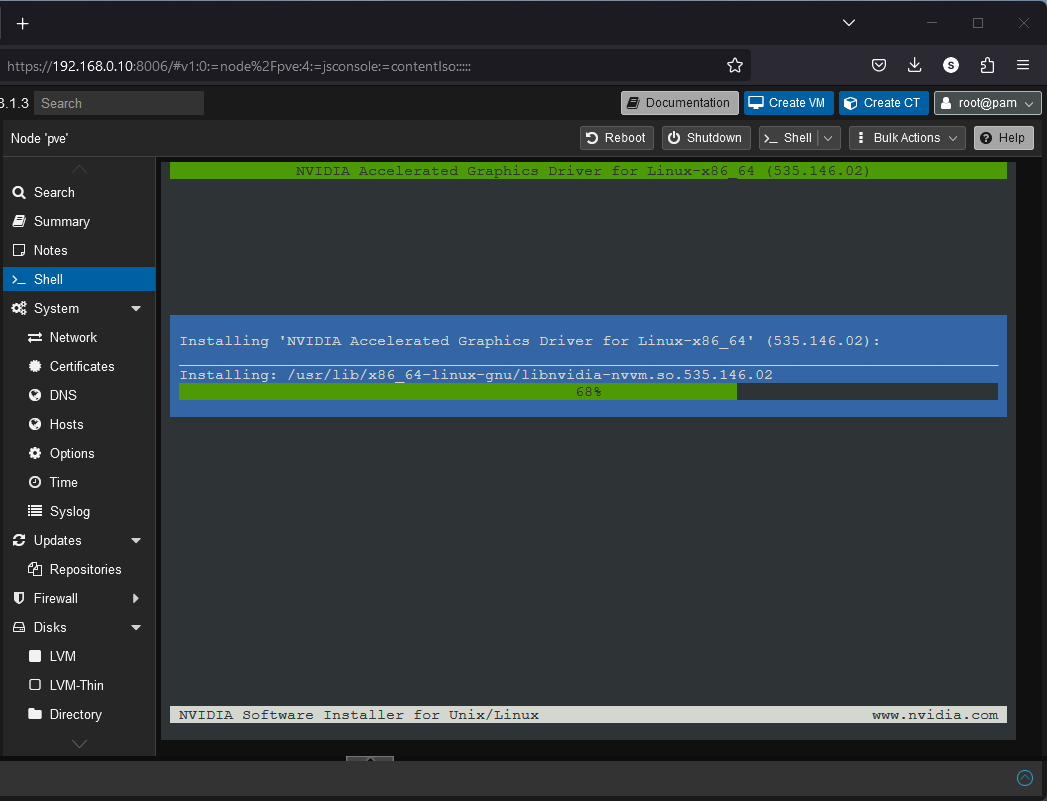Collapse the System section arrow

pyautogui.click(x=136, y=308)
